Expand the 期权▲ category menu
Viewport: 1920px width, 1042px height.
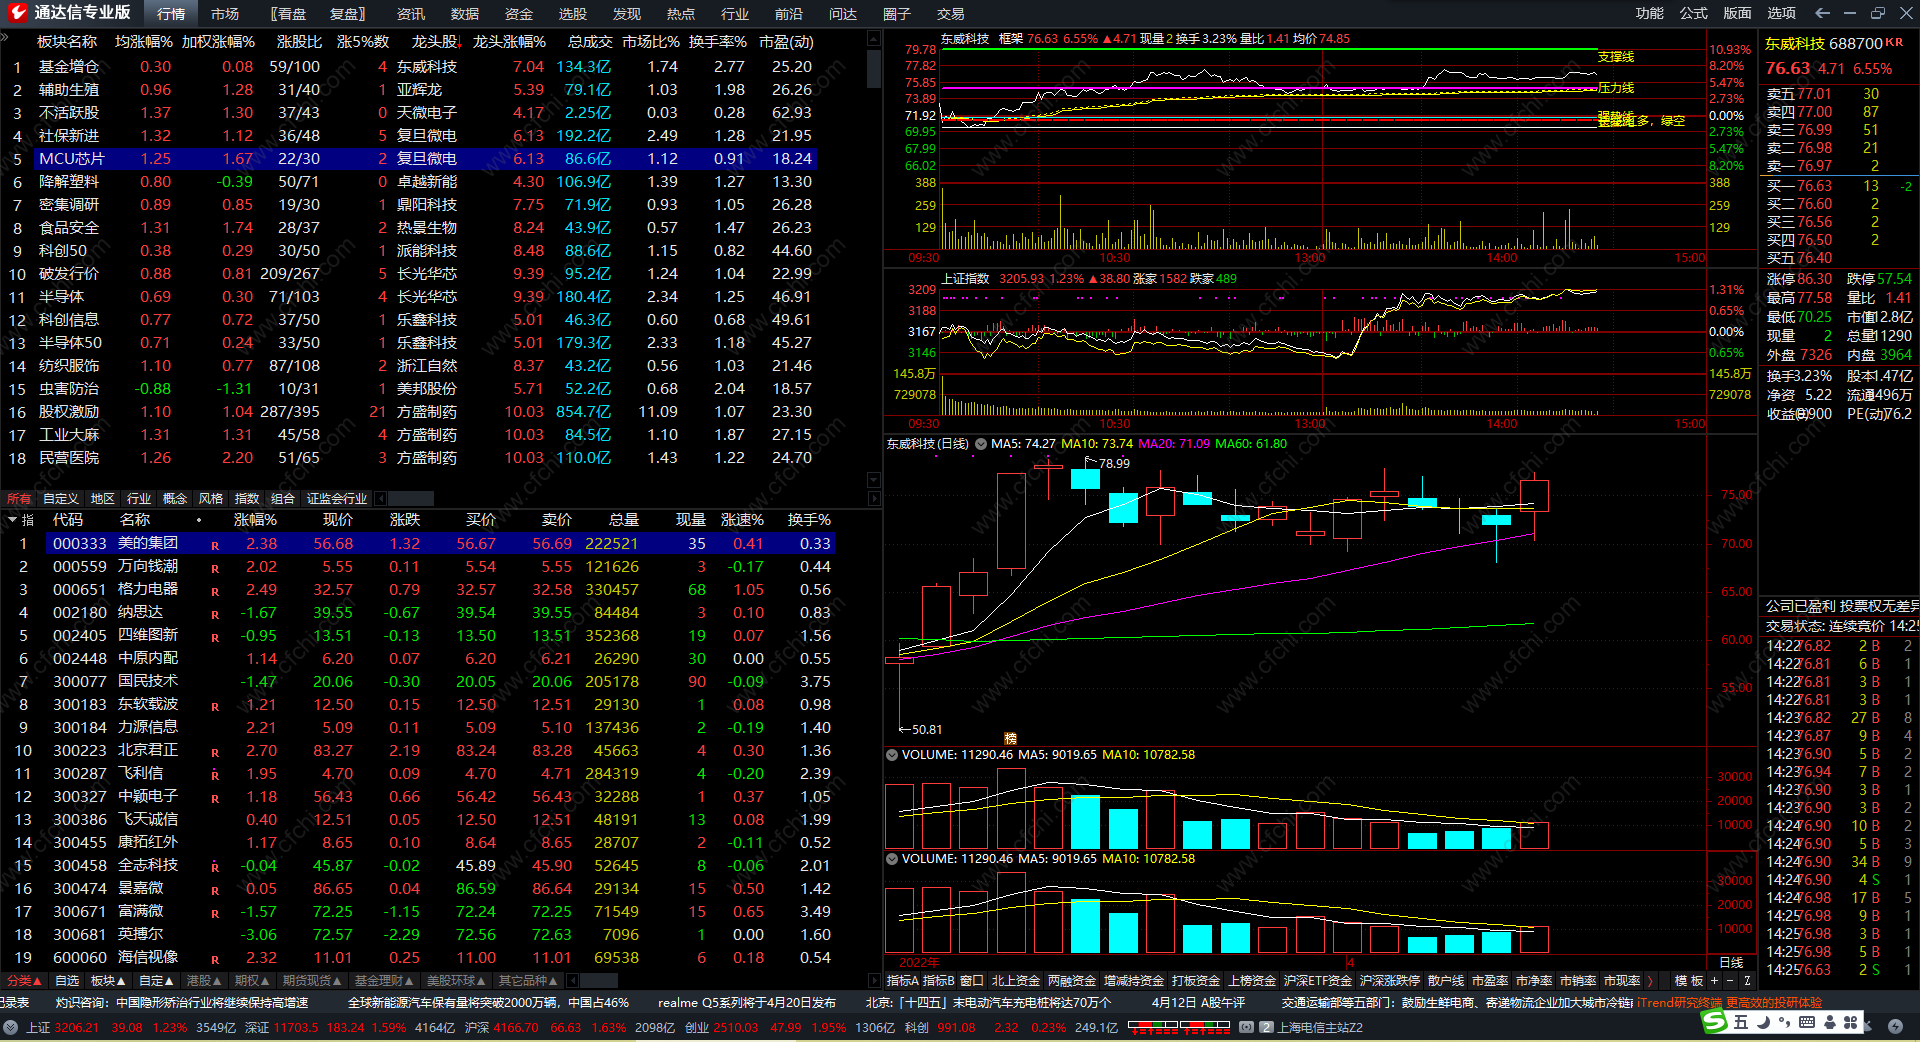252,981
